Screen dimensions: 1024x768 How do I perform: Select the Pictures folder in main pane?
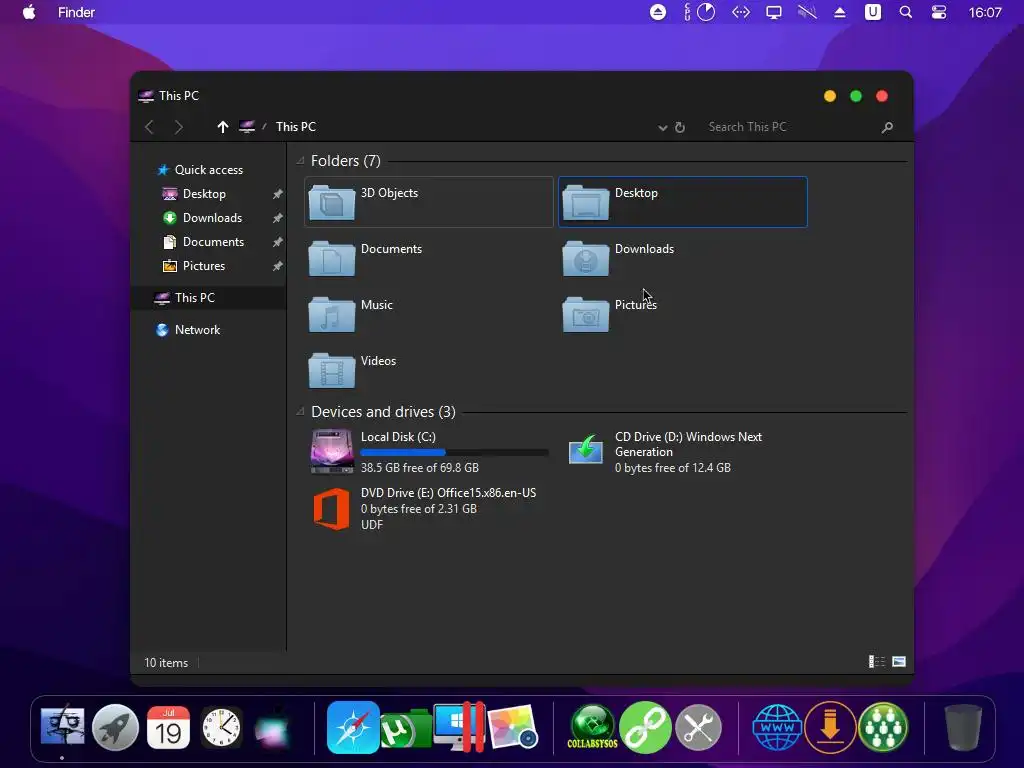coord(682,314)
